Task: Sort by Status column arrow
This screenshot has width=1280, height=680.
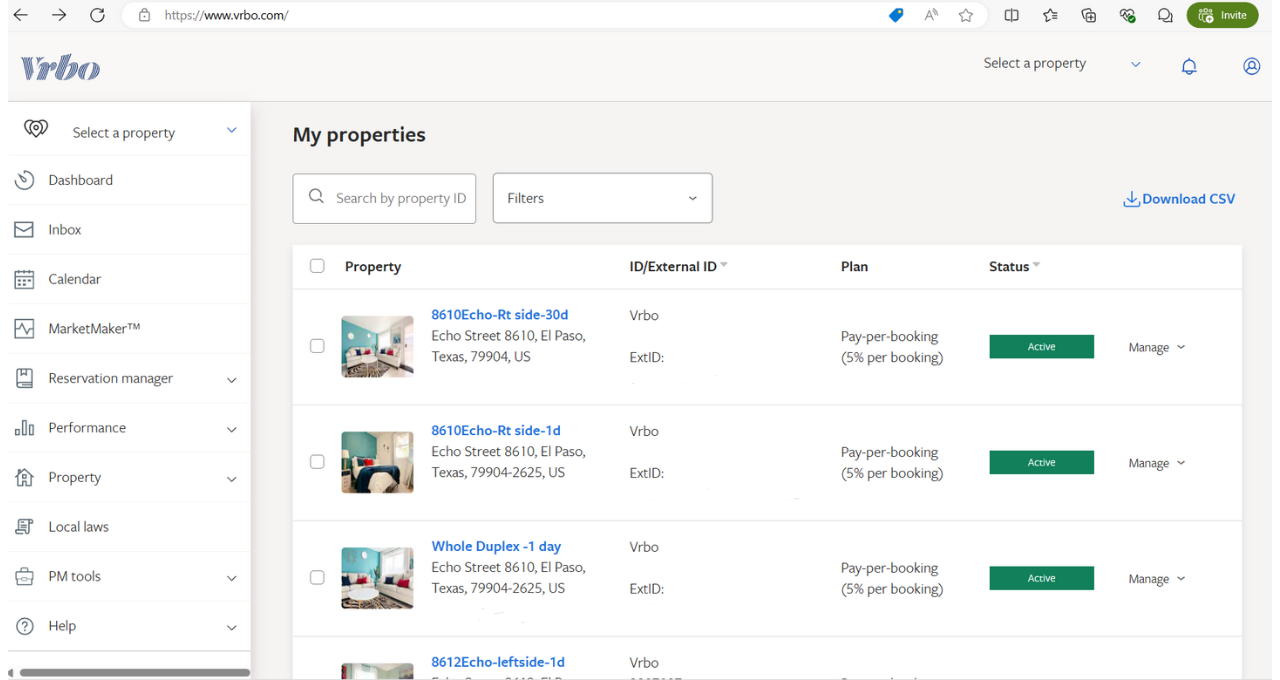Action: pos(1036,265)
